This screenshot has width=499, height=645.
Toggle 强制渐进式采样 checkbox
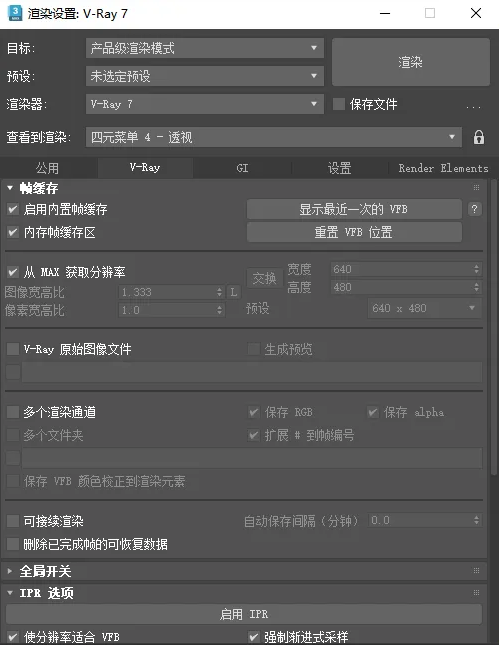(x=254, y=637)
